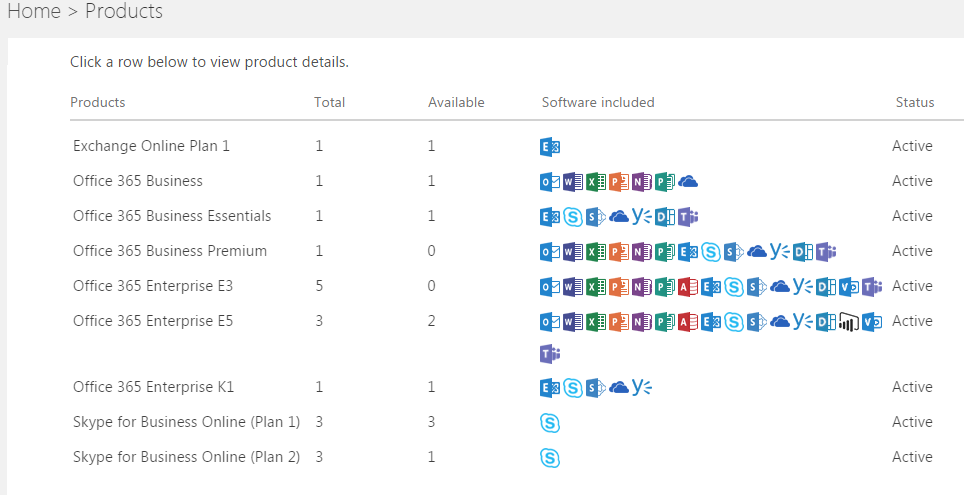
Task: Click the Access icon in Enterprise E3 row
Action: 687,287
